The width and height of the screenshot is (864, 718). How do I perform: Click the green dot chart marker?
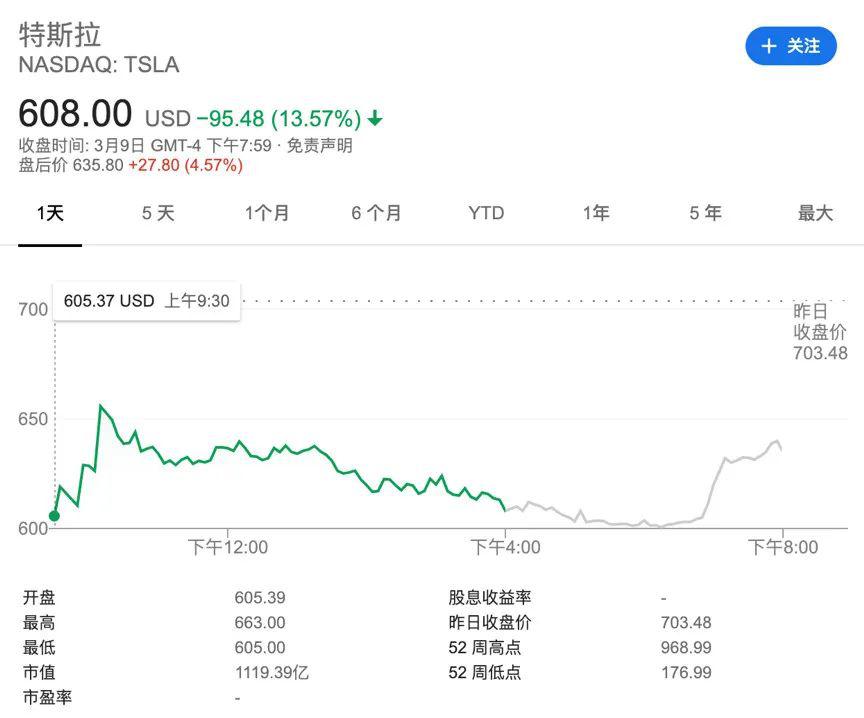(54, 516)
